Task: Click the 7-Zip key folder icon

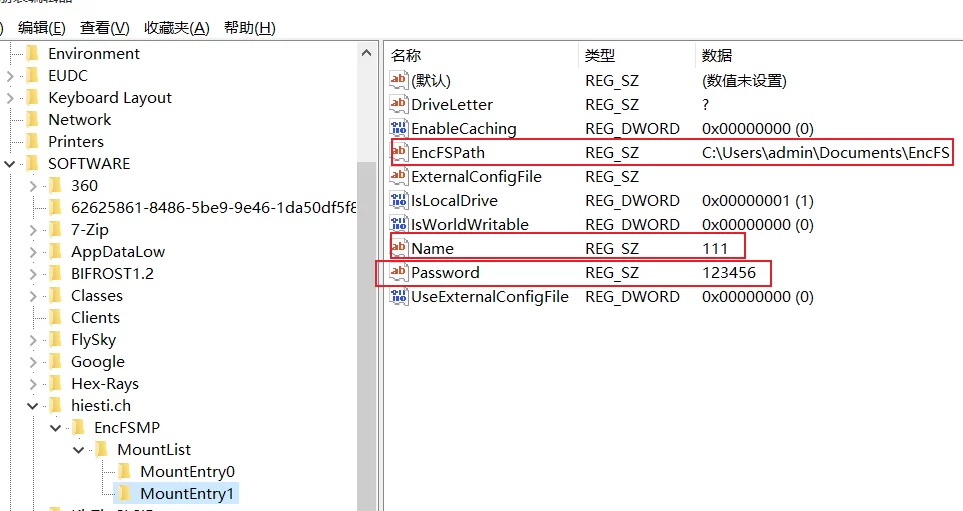Action: click(x=56, y=230)
